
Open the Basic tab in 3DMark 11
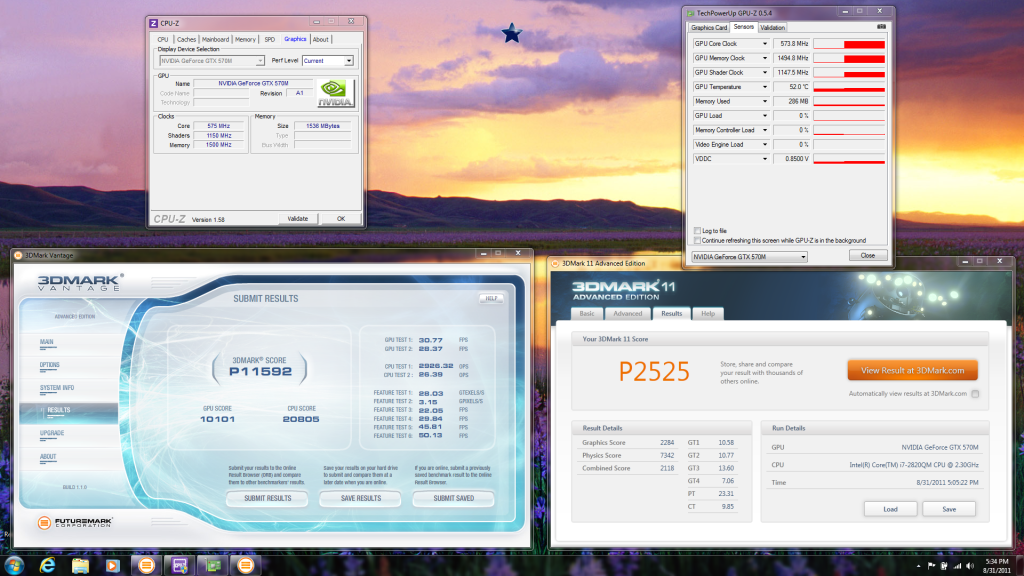pos(587,313)
